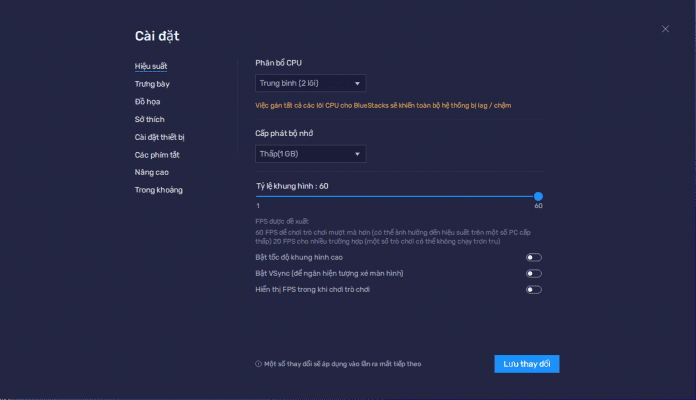
Task: Click the info icon beside the restart notice
Action: coord(258,364)
